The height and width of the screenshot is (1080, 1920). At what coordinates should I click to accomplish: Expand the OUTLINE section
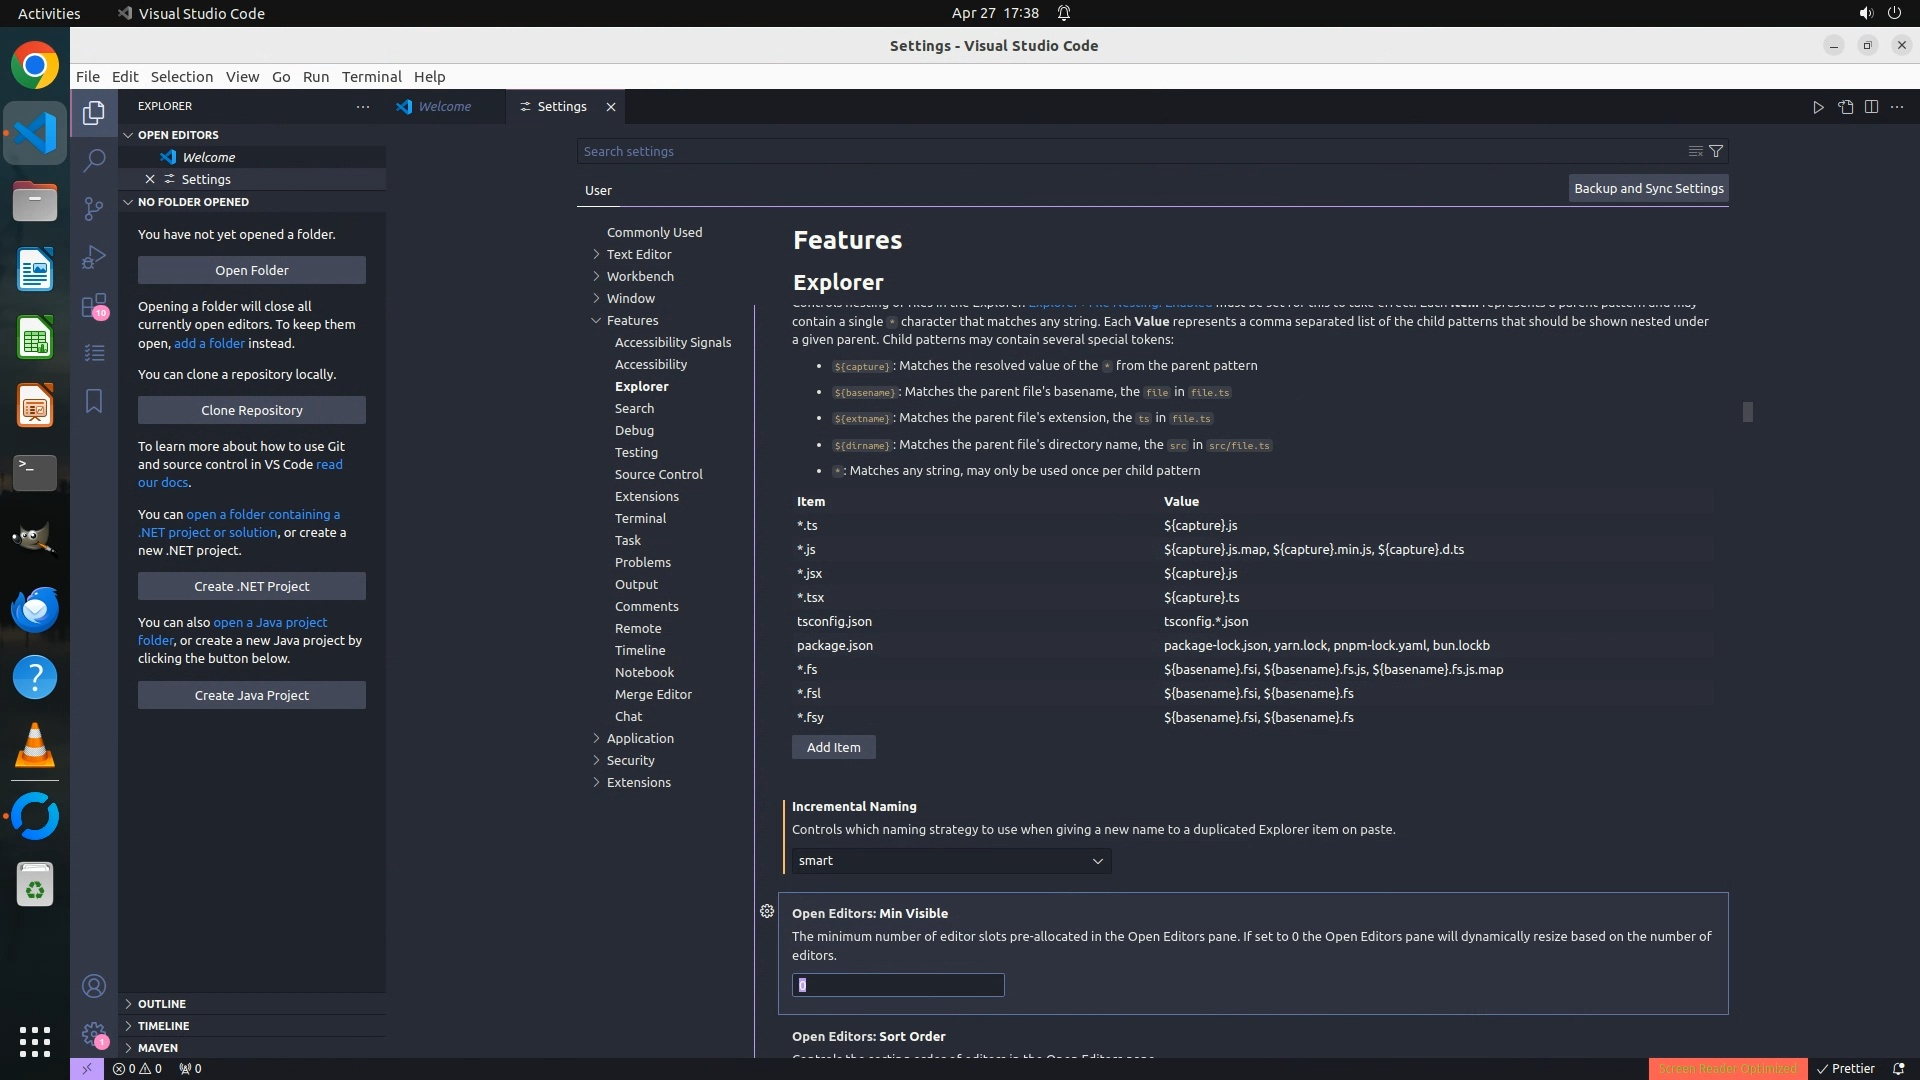click(162, 1004)
